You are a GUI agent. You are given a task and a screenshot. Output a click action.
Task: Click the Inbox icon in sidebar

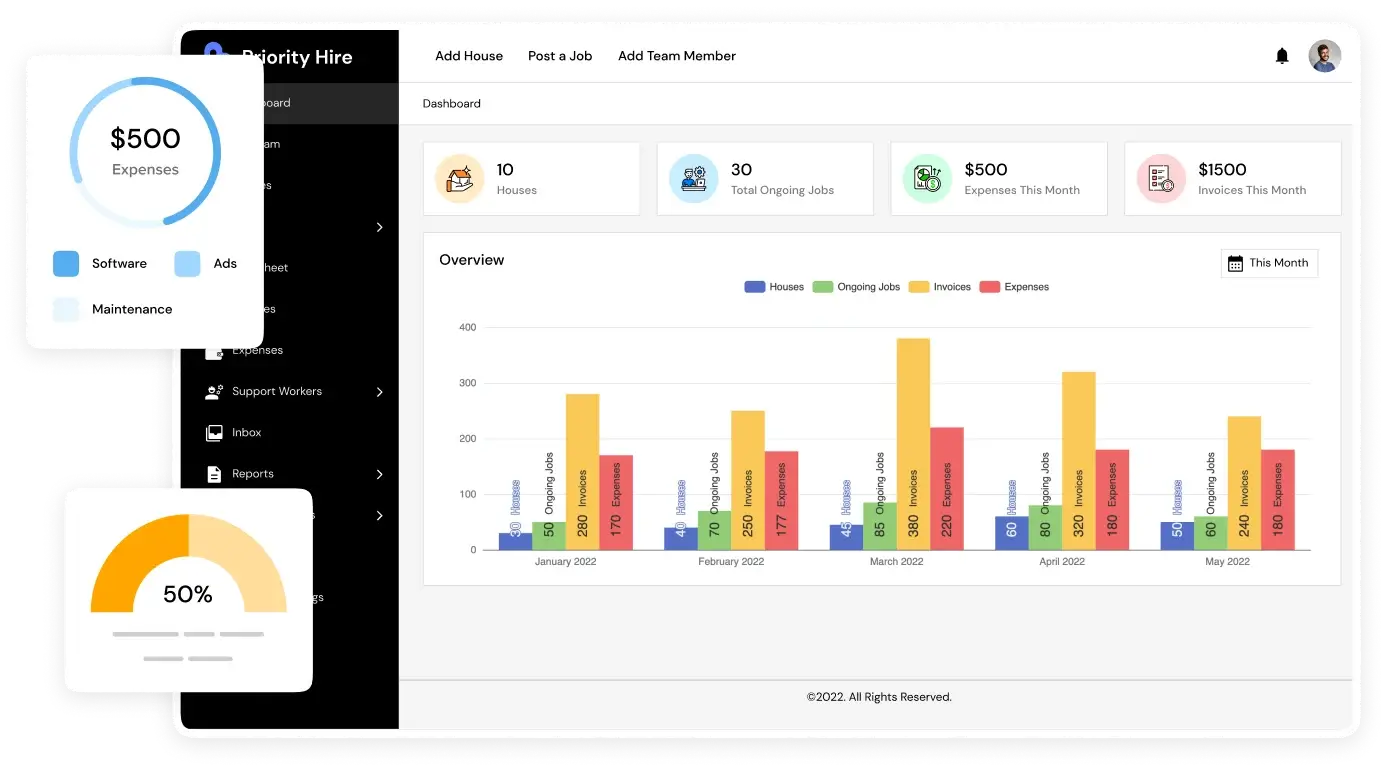pos(214,433)
